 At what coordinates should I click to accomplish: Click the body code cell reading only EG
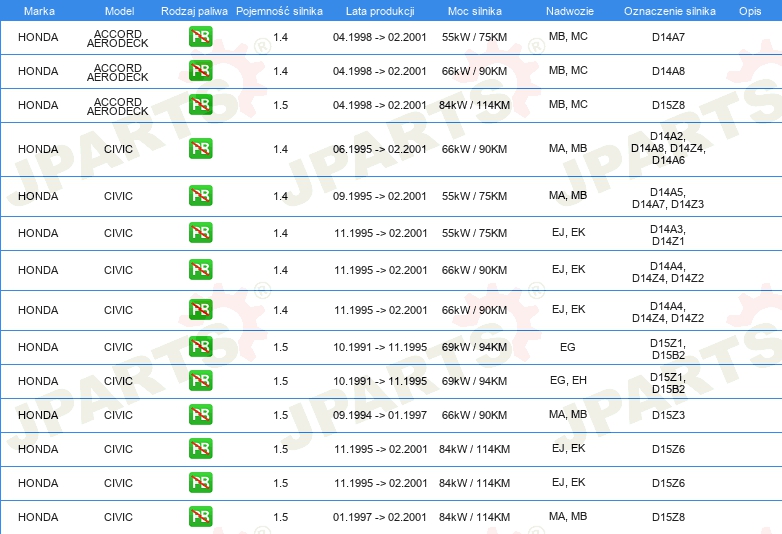pyautogui.click(x=568, y=347)
